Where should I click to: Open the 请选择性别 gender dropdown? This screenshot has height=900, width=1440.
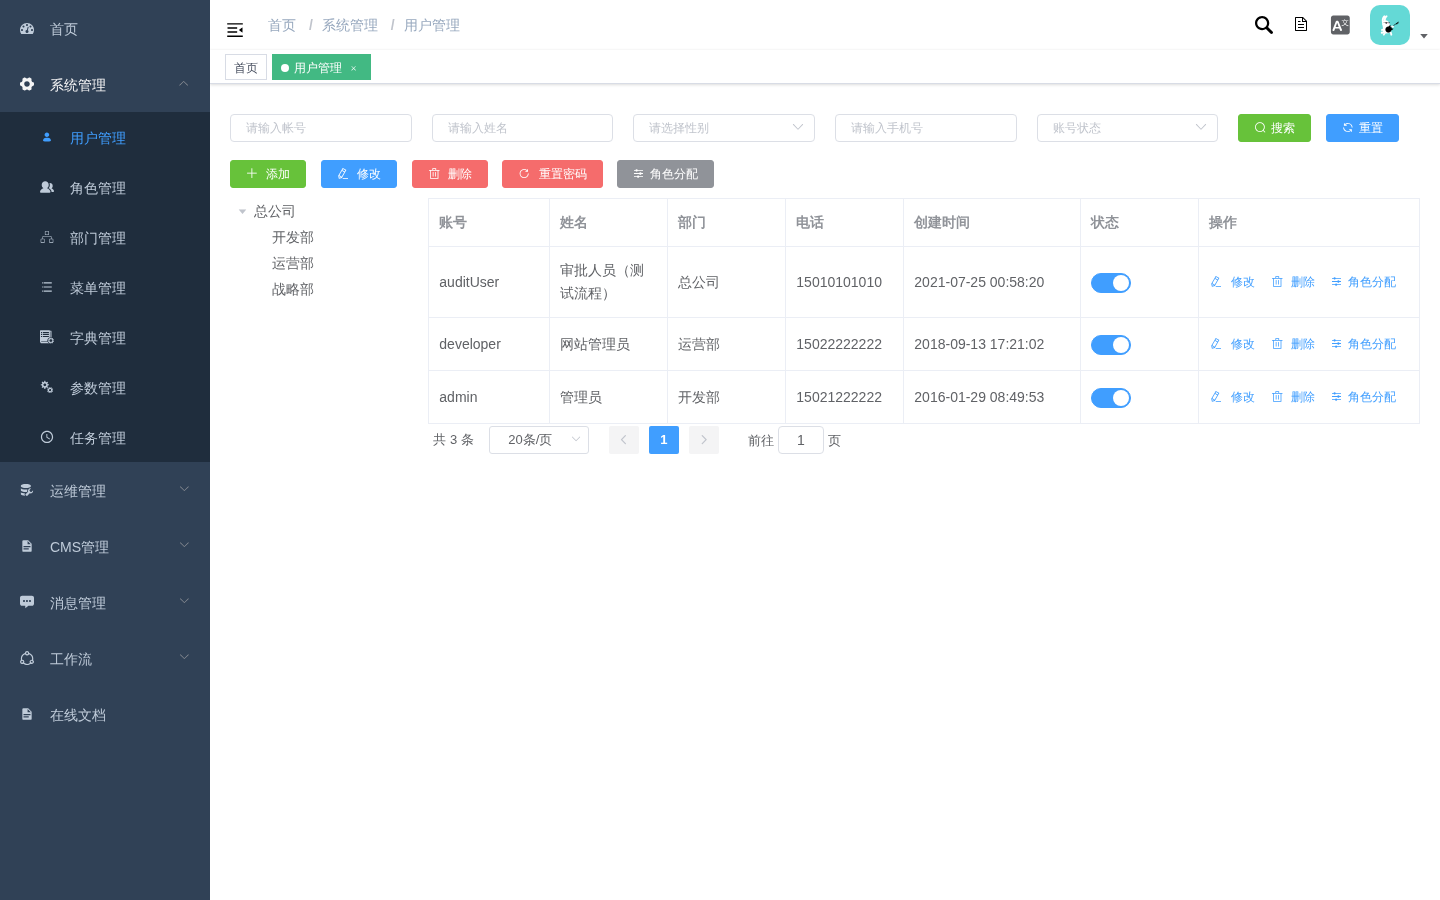pos(724,128)
